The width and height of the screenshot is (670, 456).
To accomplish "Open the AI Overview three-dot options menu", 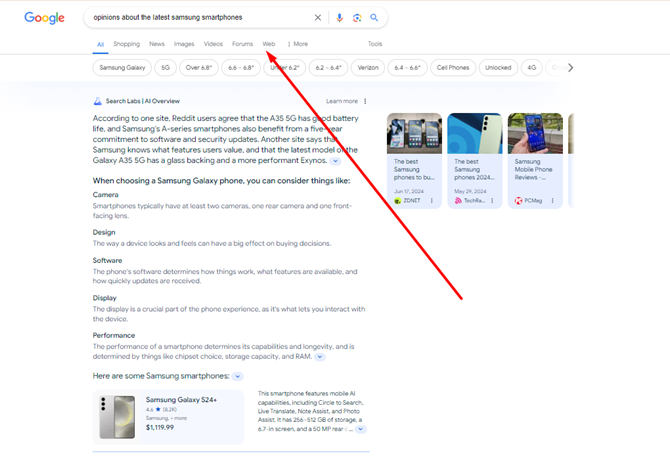I will [x=365, y=101].
